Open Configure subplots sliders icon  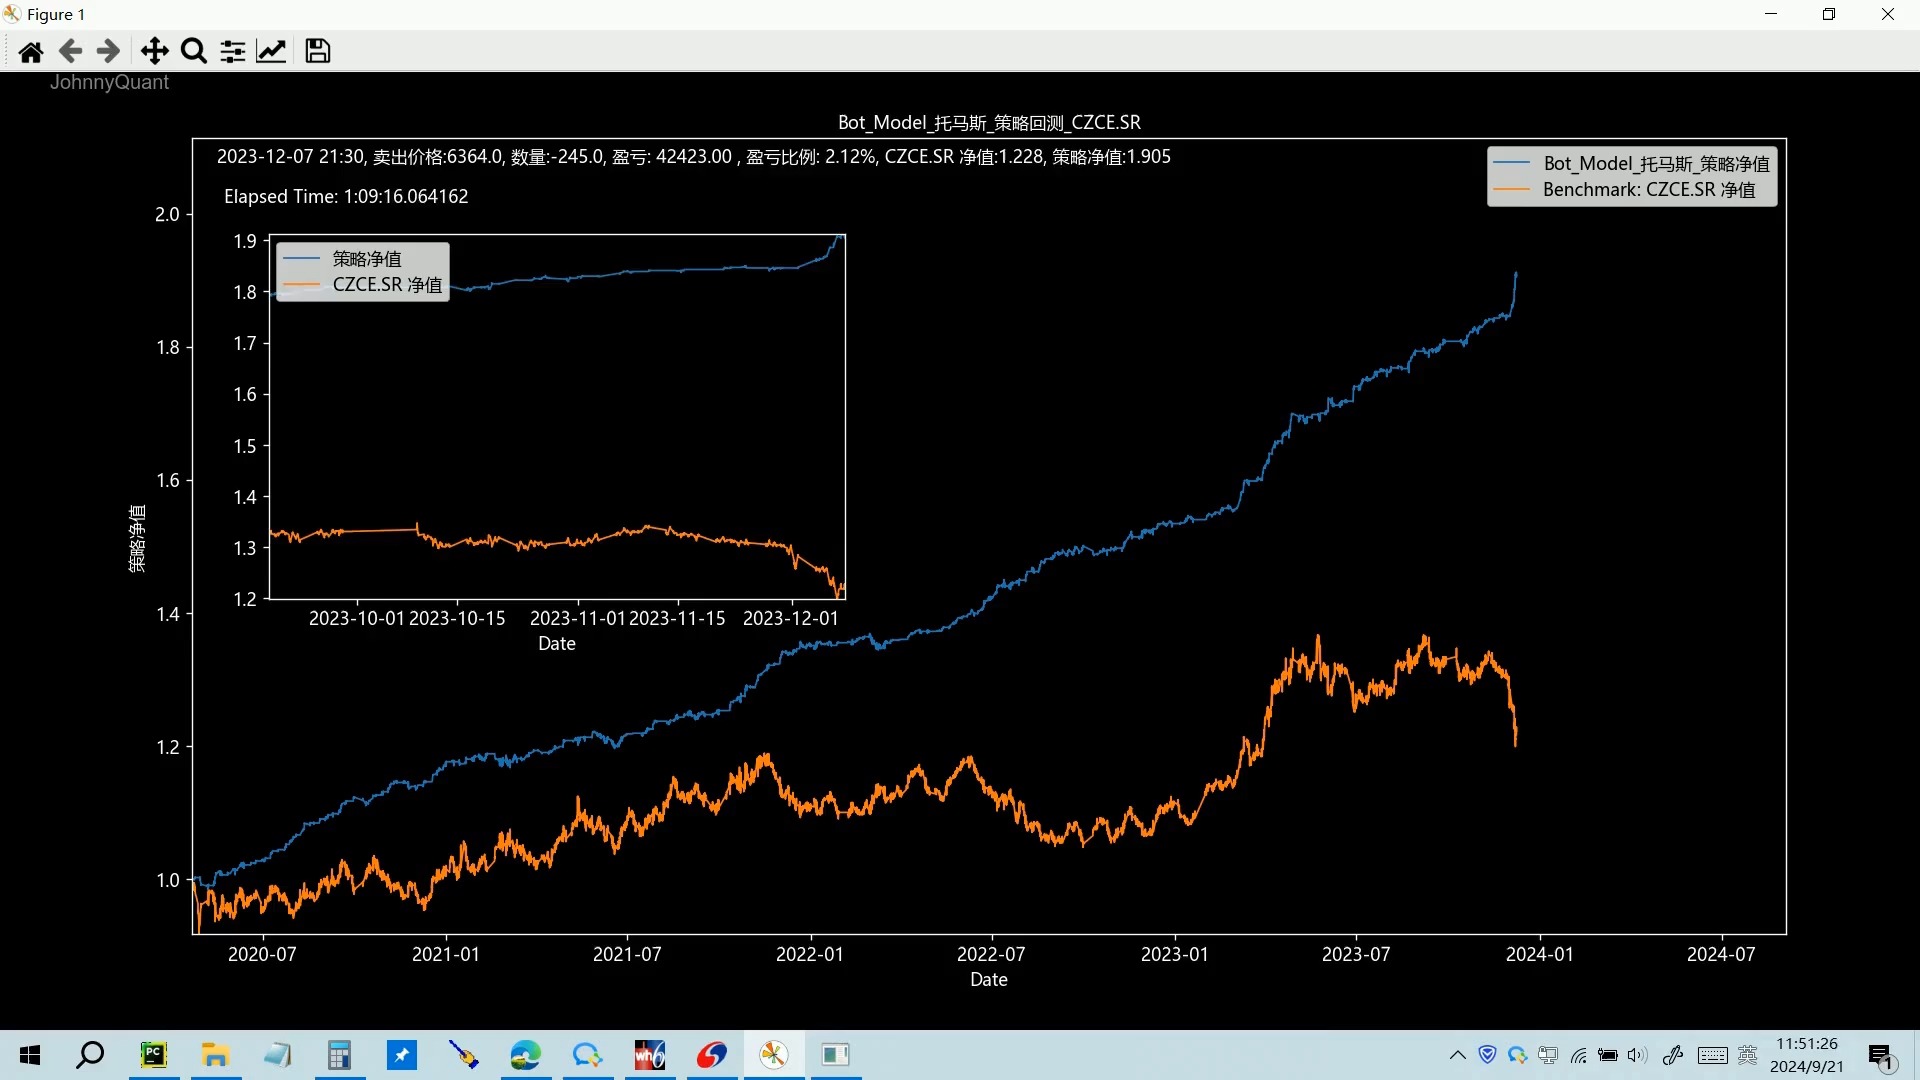click(x=233, y=51)
